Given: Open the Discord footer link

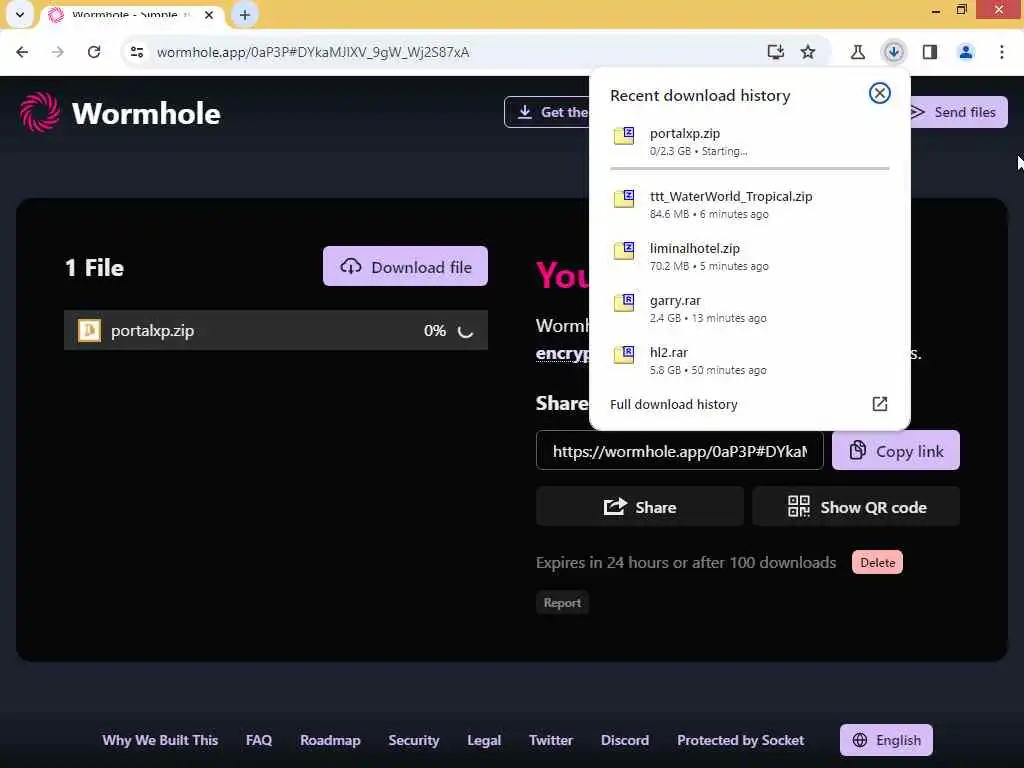Looking at the screenshot, I should pyautogui.click(x=624, y=740).
